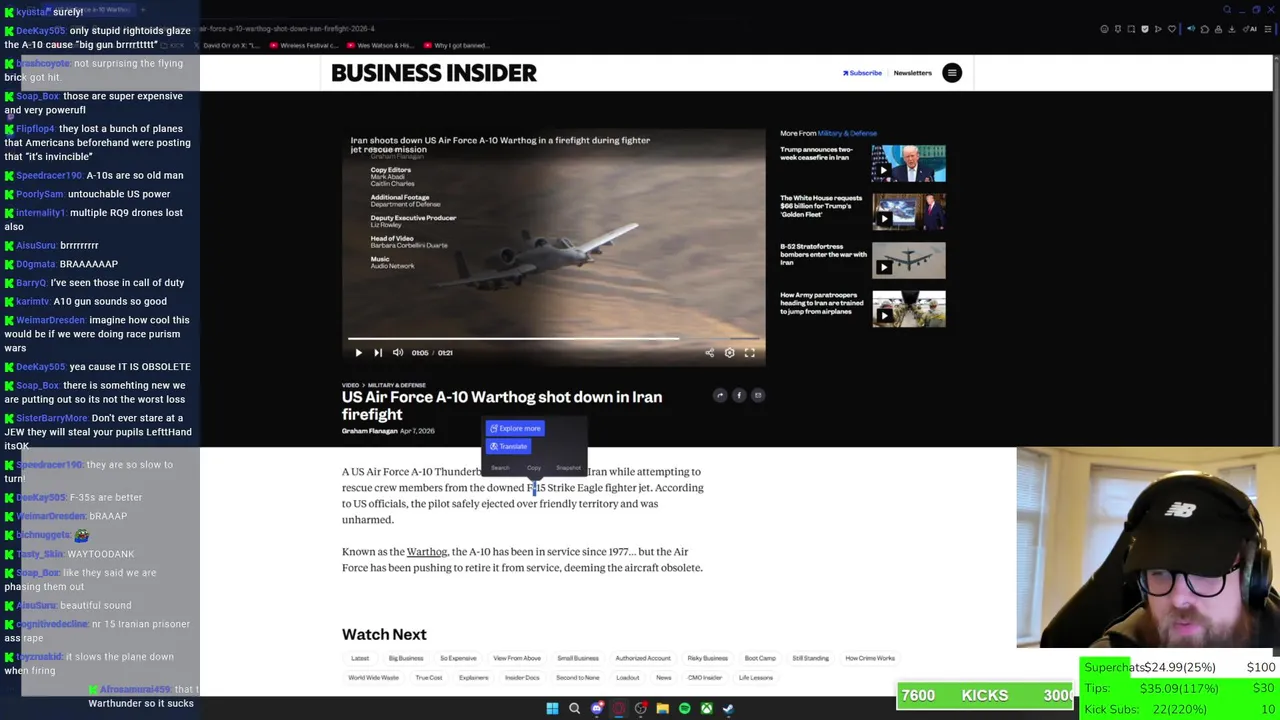Open Windows Start button on taskbar
Viewport: 1280px width, 720px height.
pyautogui.click(x=552, y=709)
